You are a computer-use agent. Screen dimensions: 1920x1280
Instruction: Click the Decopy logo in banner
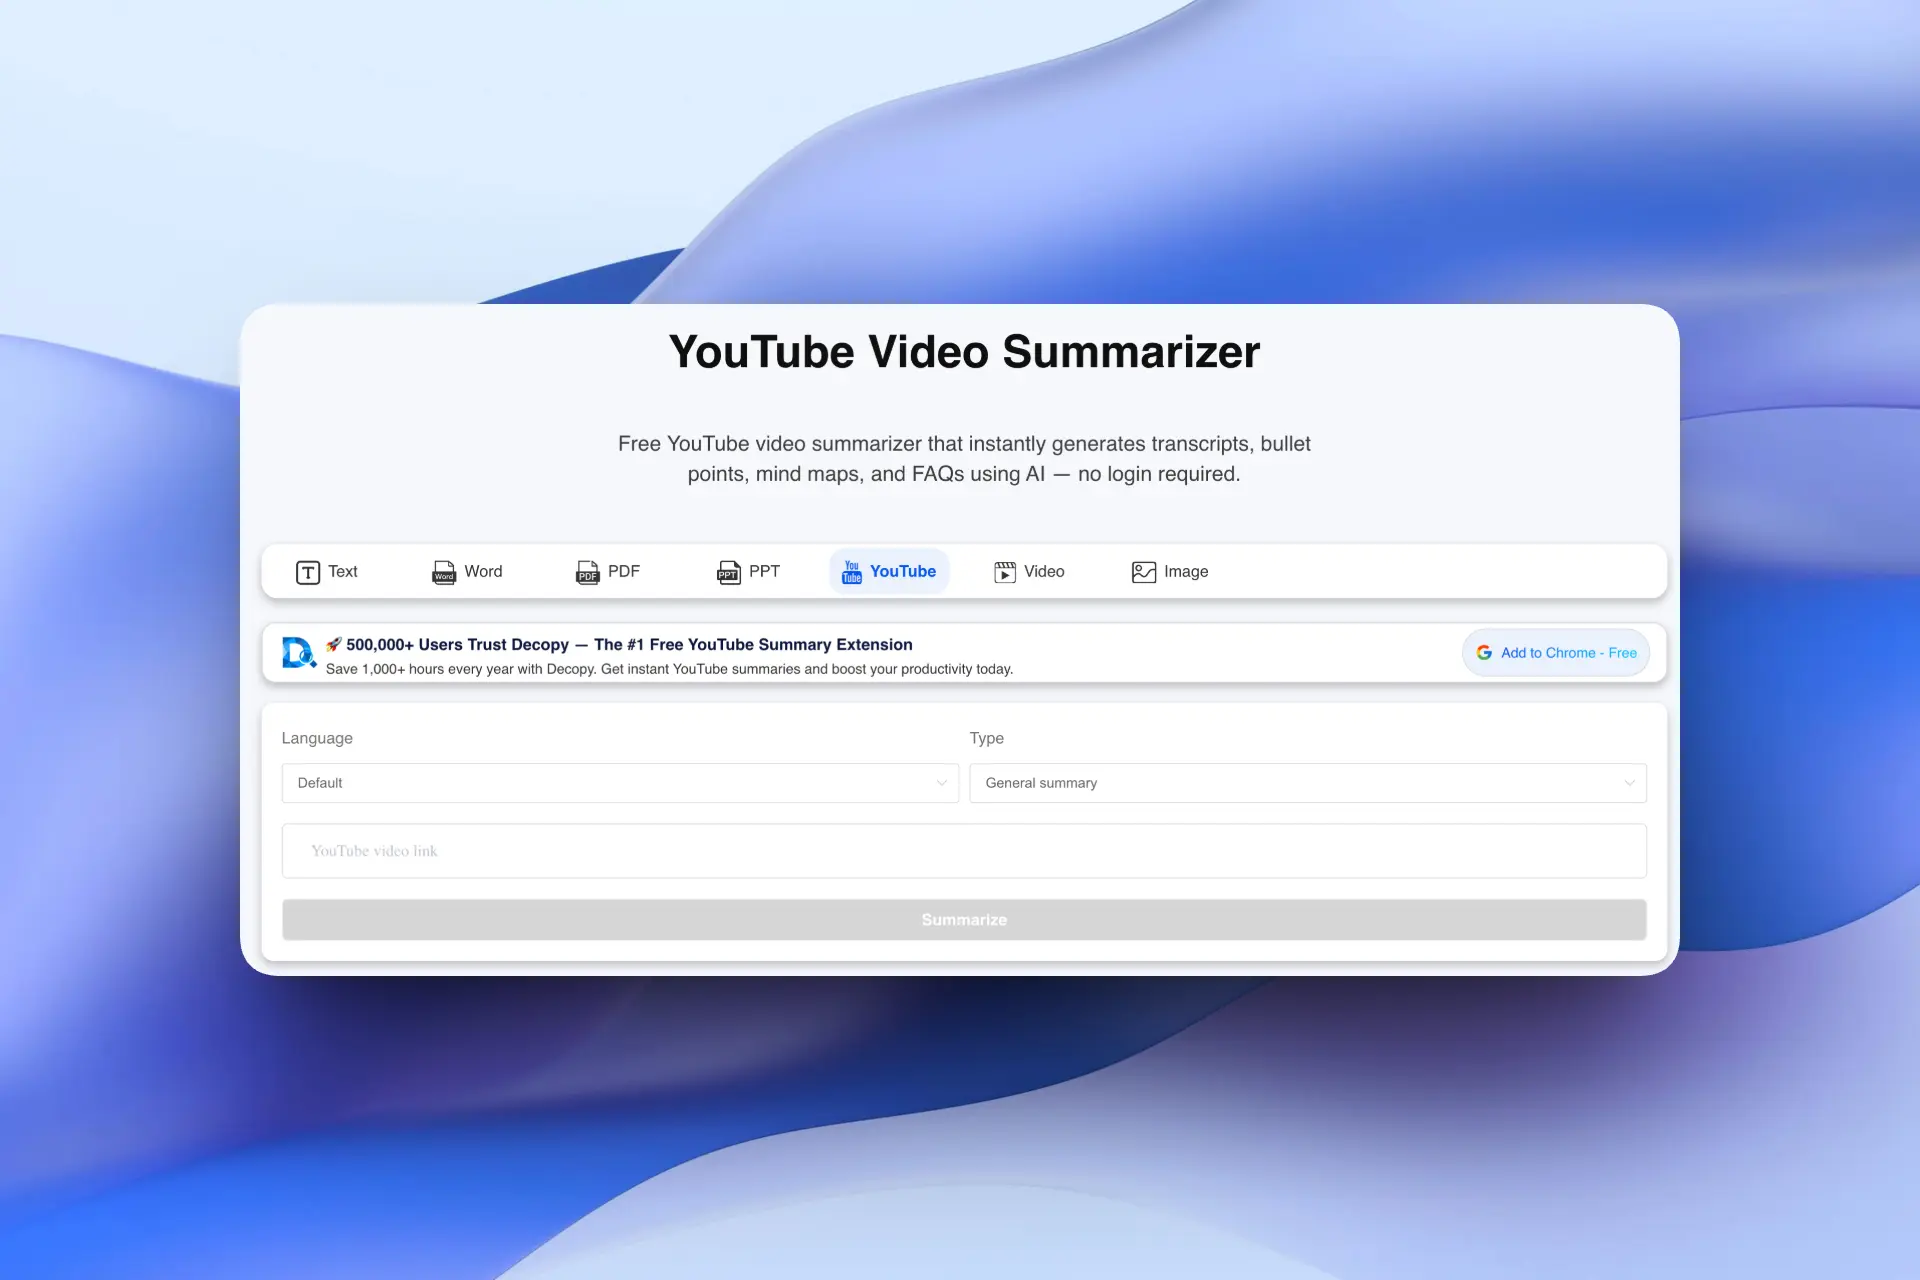[298, 653]
